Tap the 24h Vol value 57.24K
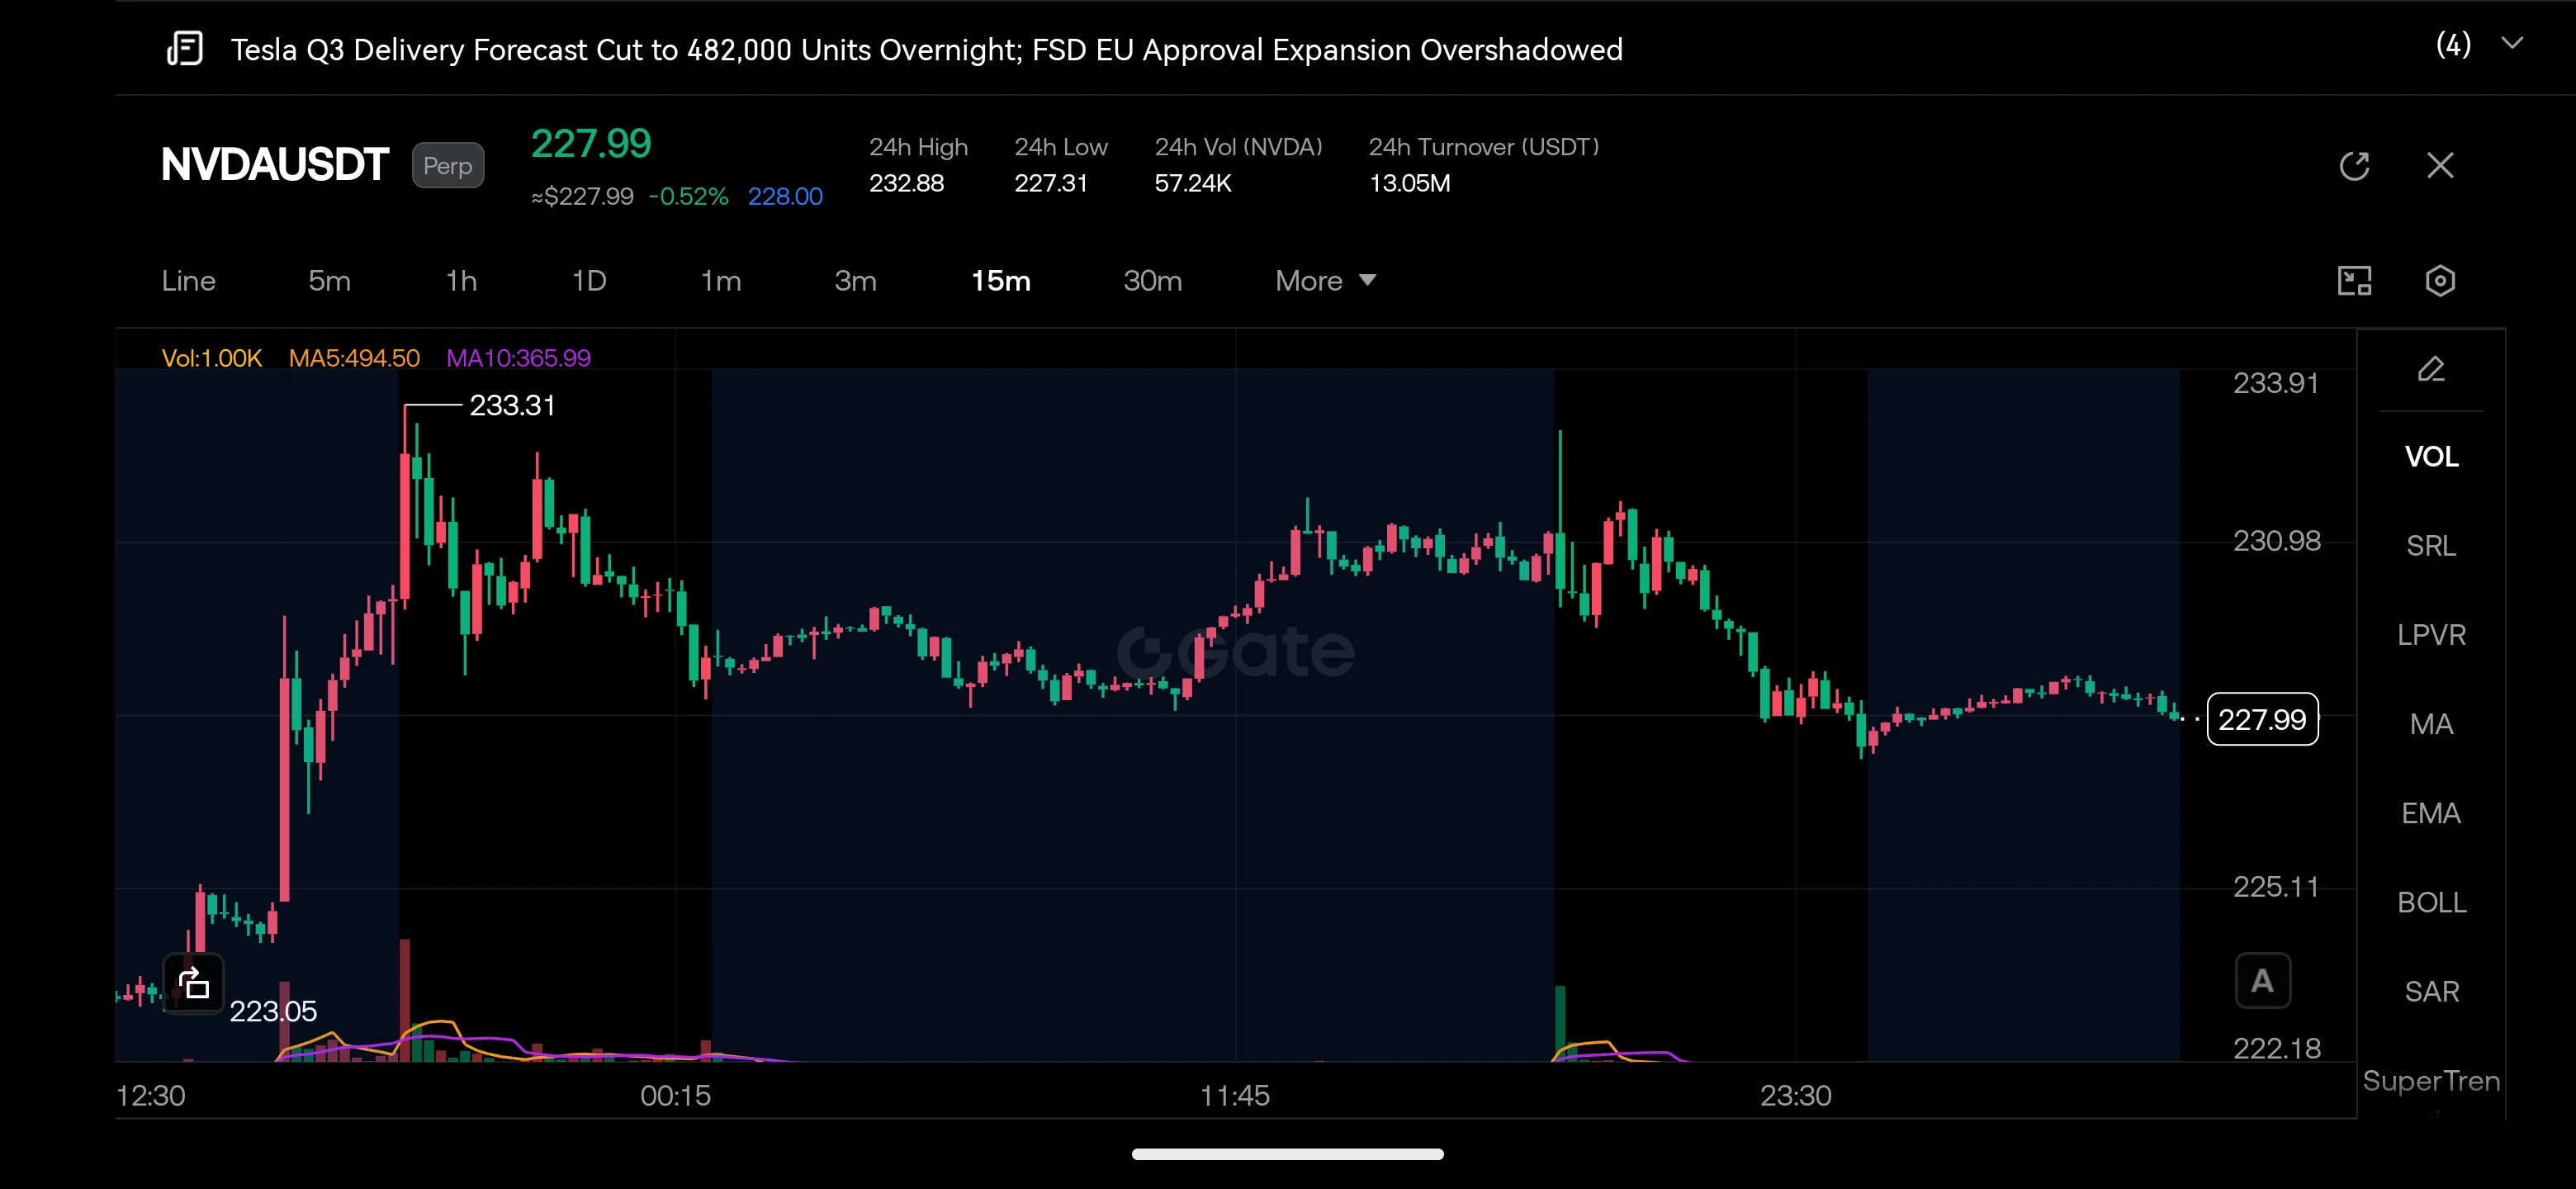The width and height of the screenshot is (2576, 1189). [x=1192, y=183]
